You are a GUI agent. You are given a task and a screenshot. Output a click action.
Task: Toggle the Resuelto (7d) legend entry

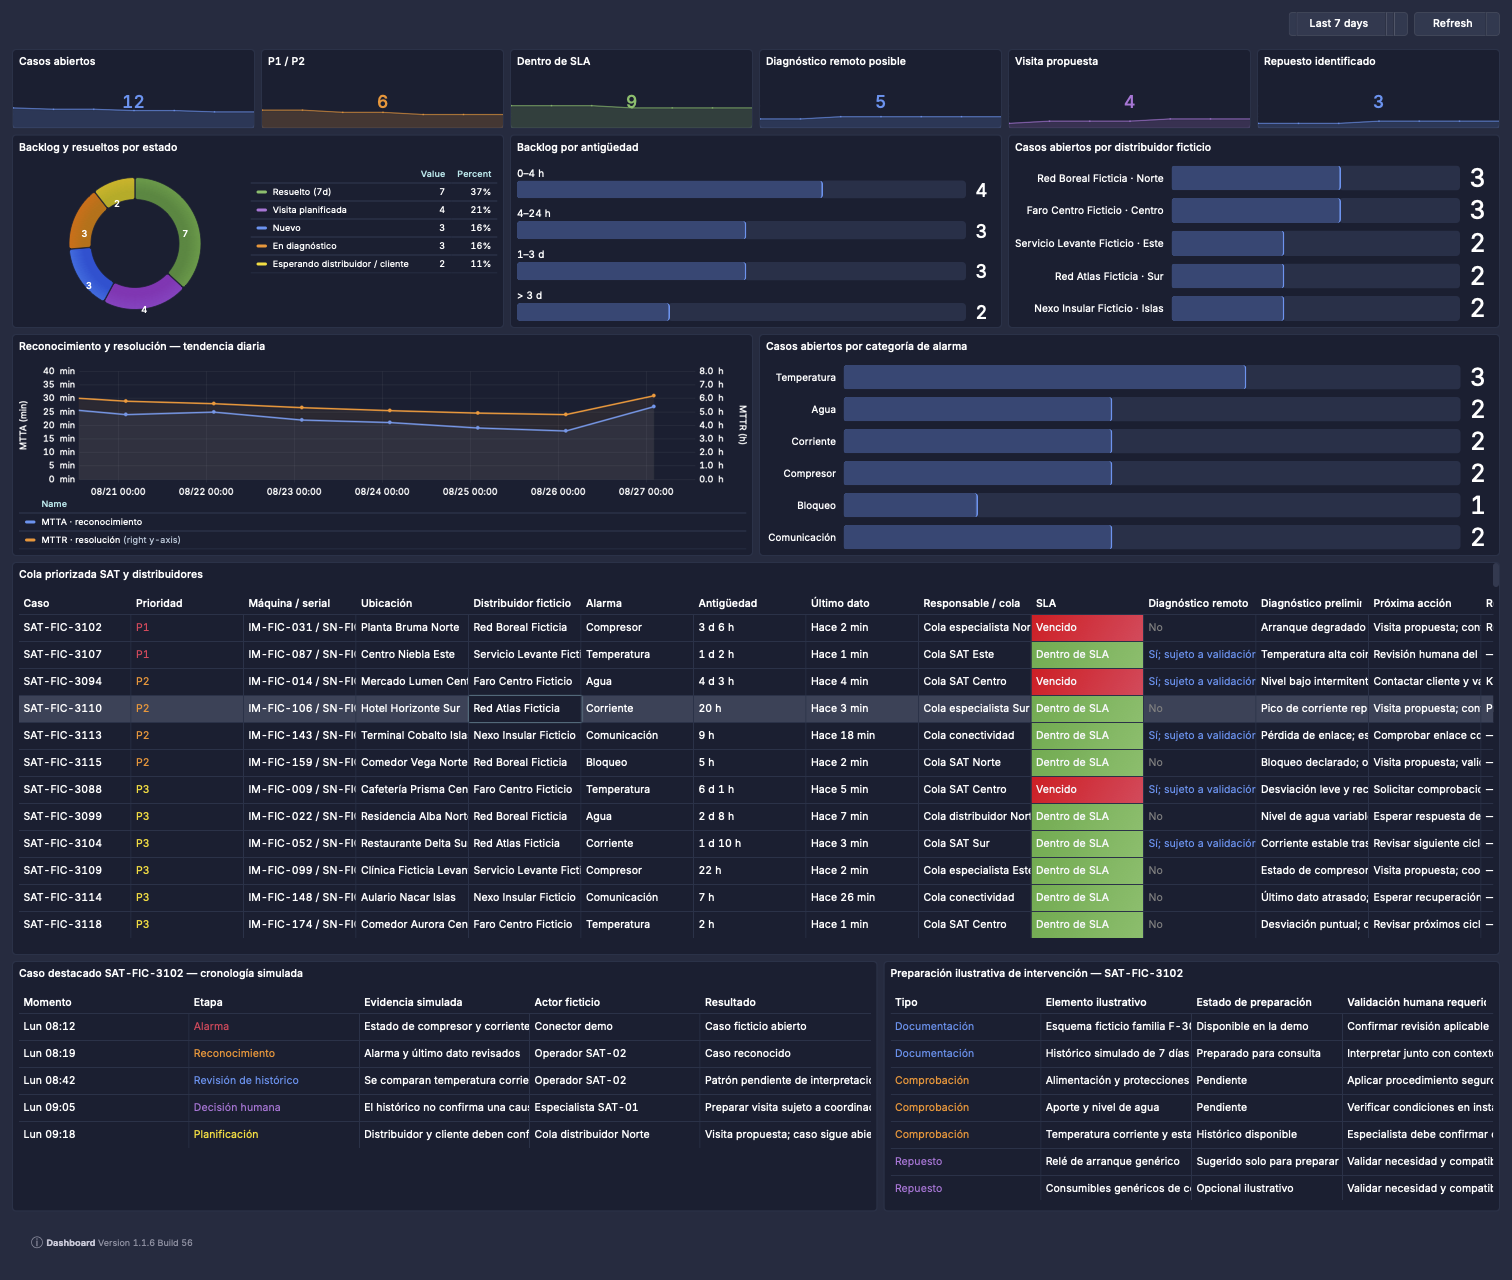[x=301, y=192]
